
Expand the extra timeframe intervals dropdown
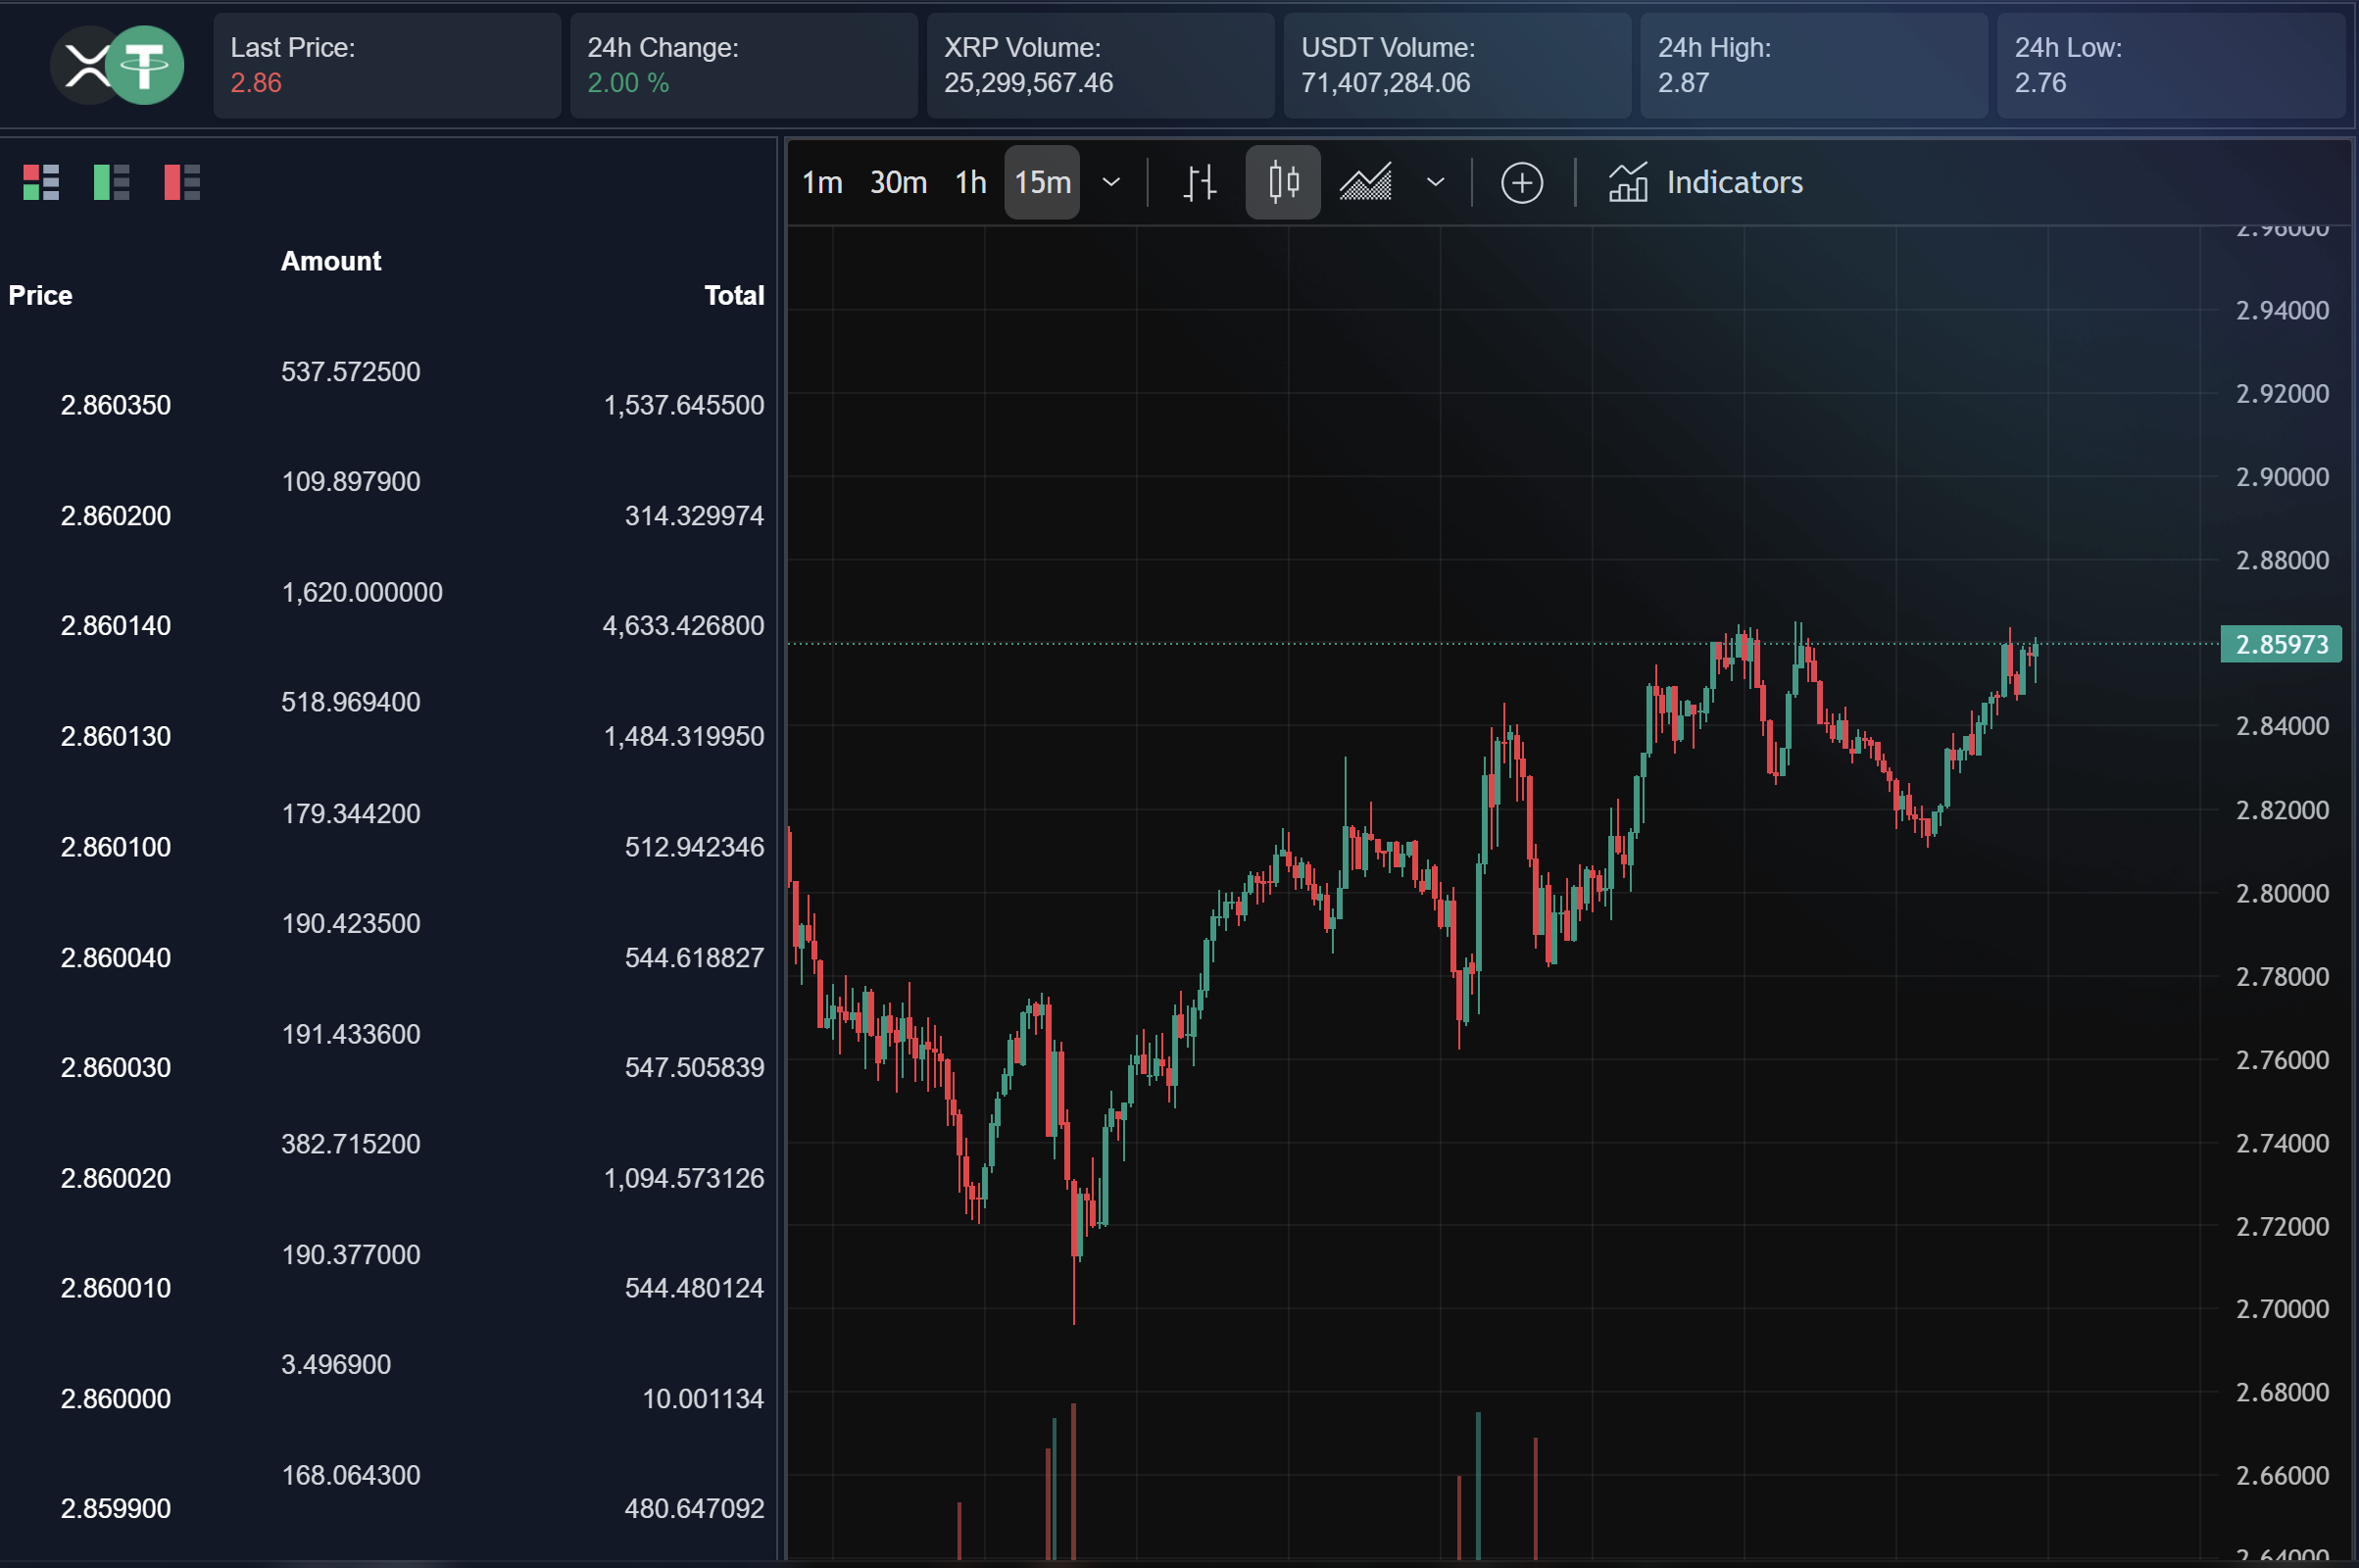[1110, 182]
